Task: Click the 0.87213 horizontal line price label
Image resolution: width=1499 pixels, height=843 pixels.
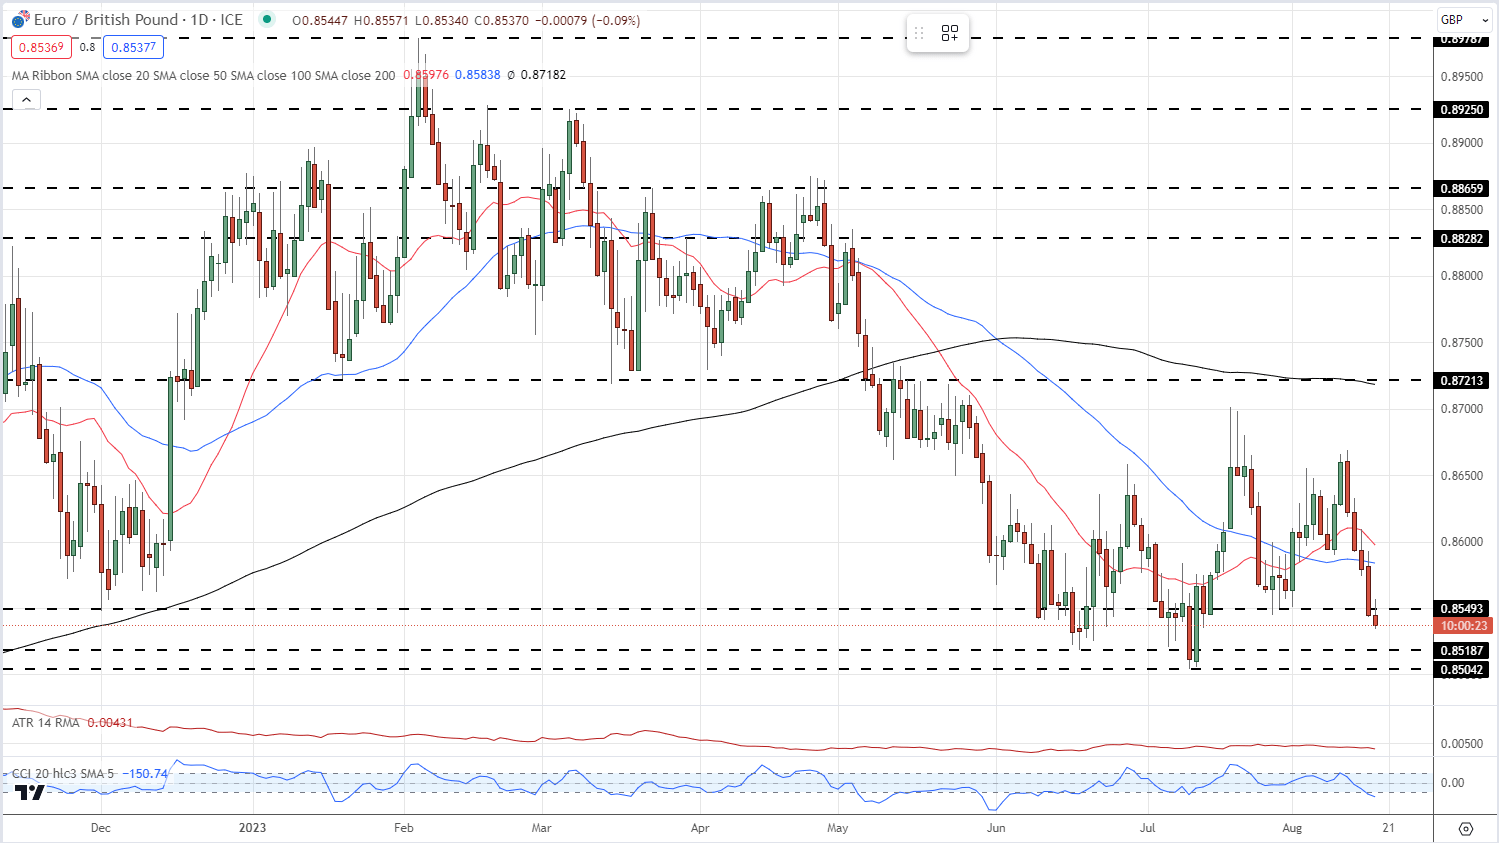Action: 1462,381
